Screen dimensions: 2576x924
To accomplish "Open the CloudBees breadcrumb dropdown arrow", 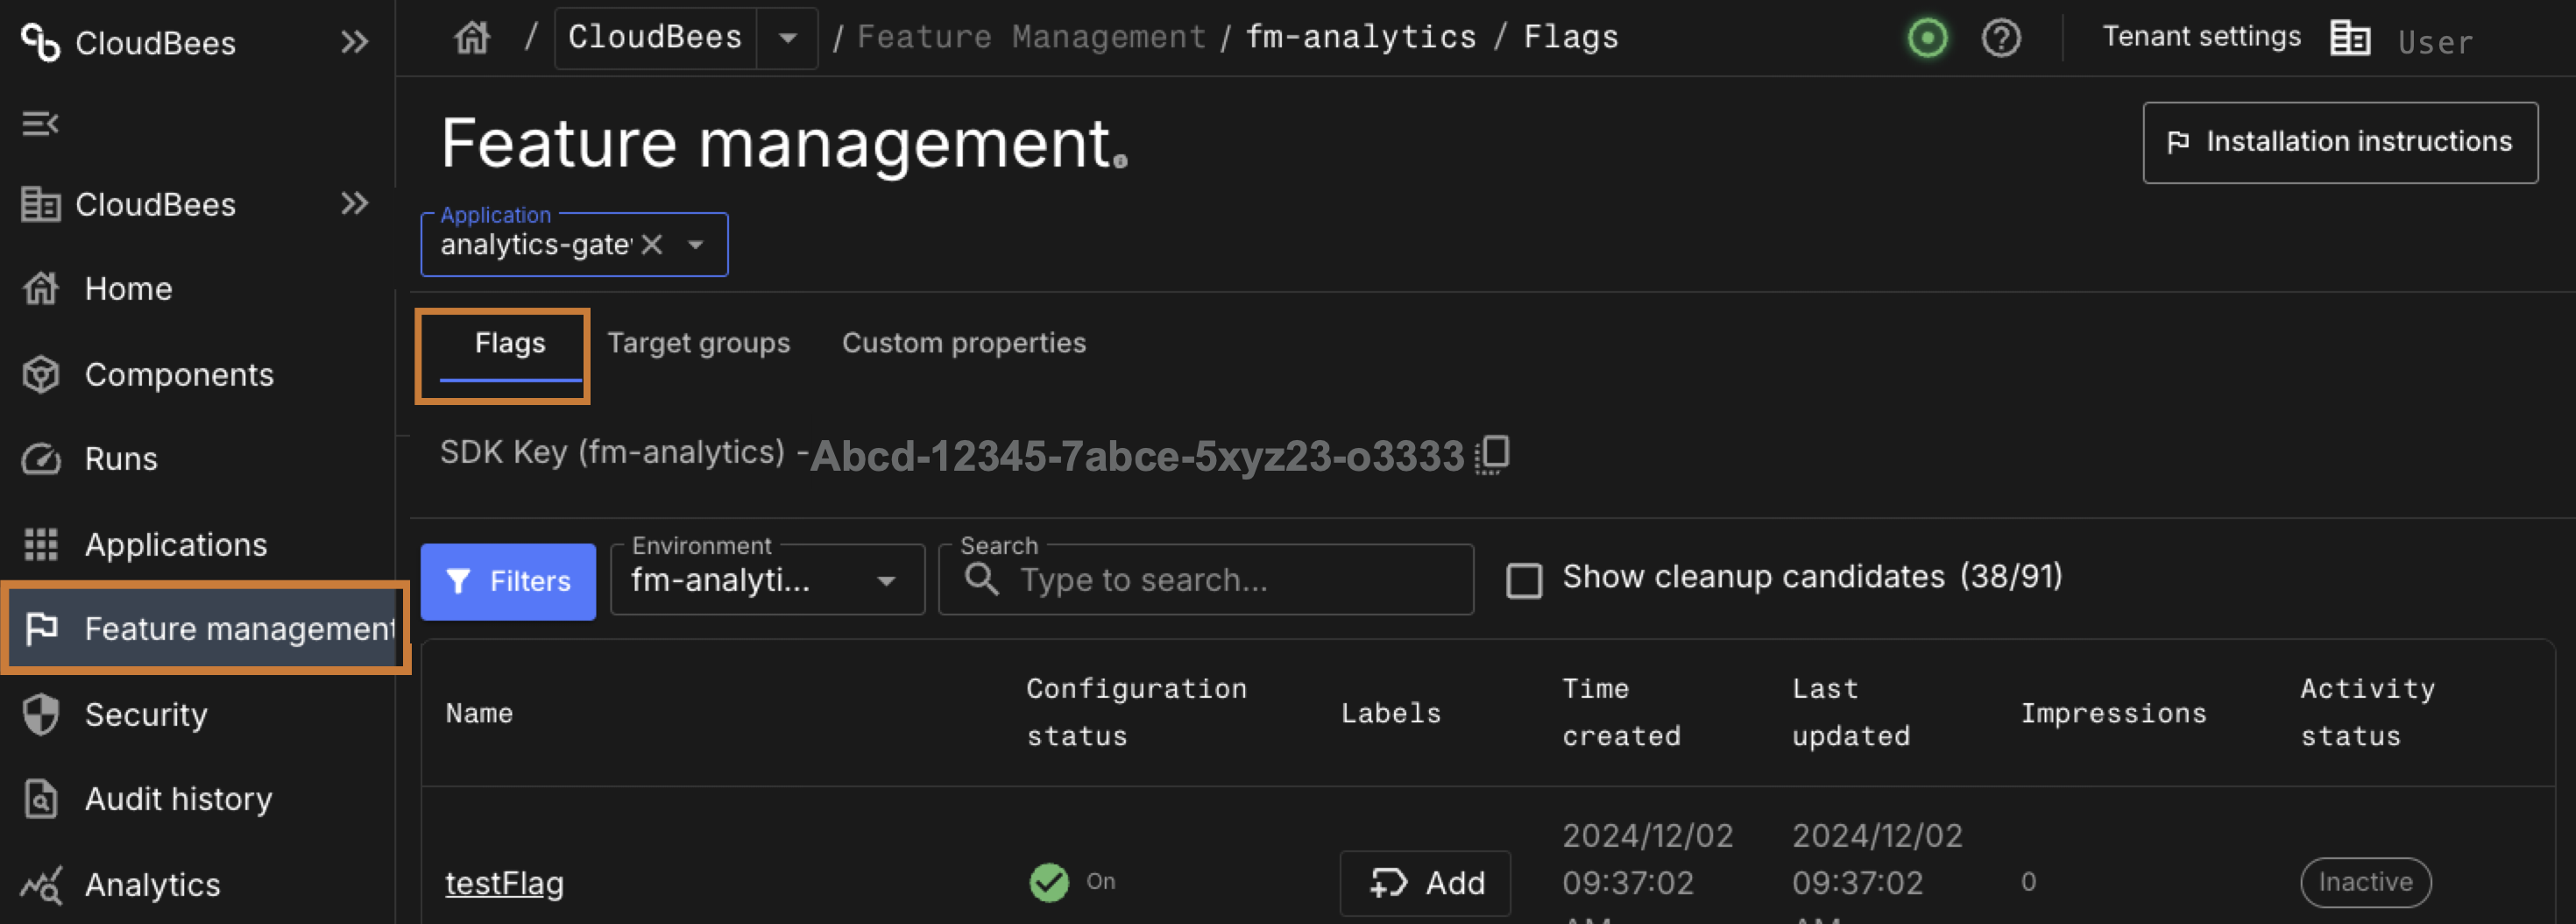I will point(788,39).
